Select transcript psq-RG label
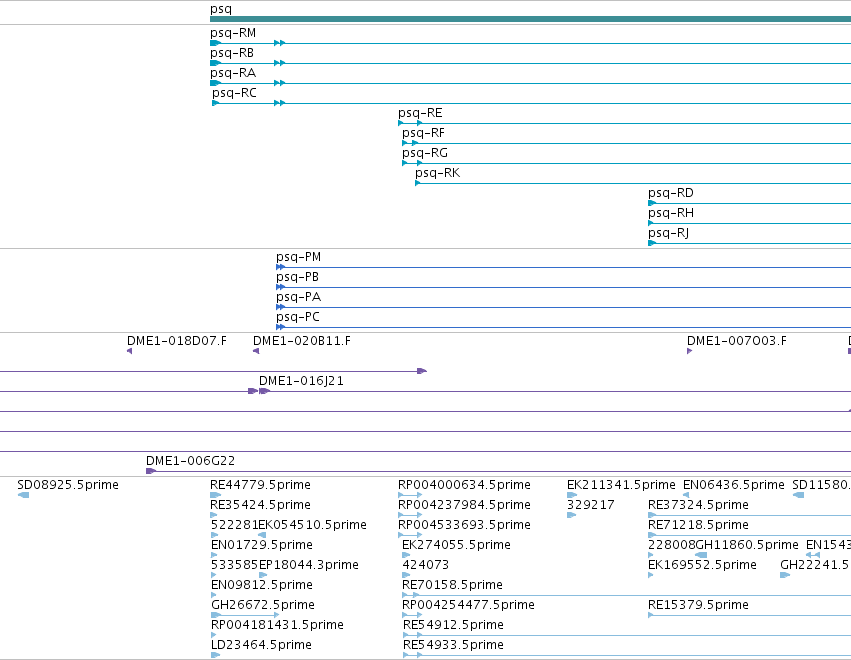 tap(425, 153)
